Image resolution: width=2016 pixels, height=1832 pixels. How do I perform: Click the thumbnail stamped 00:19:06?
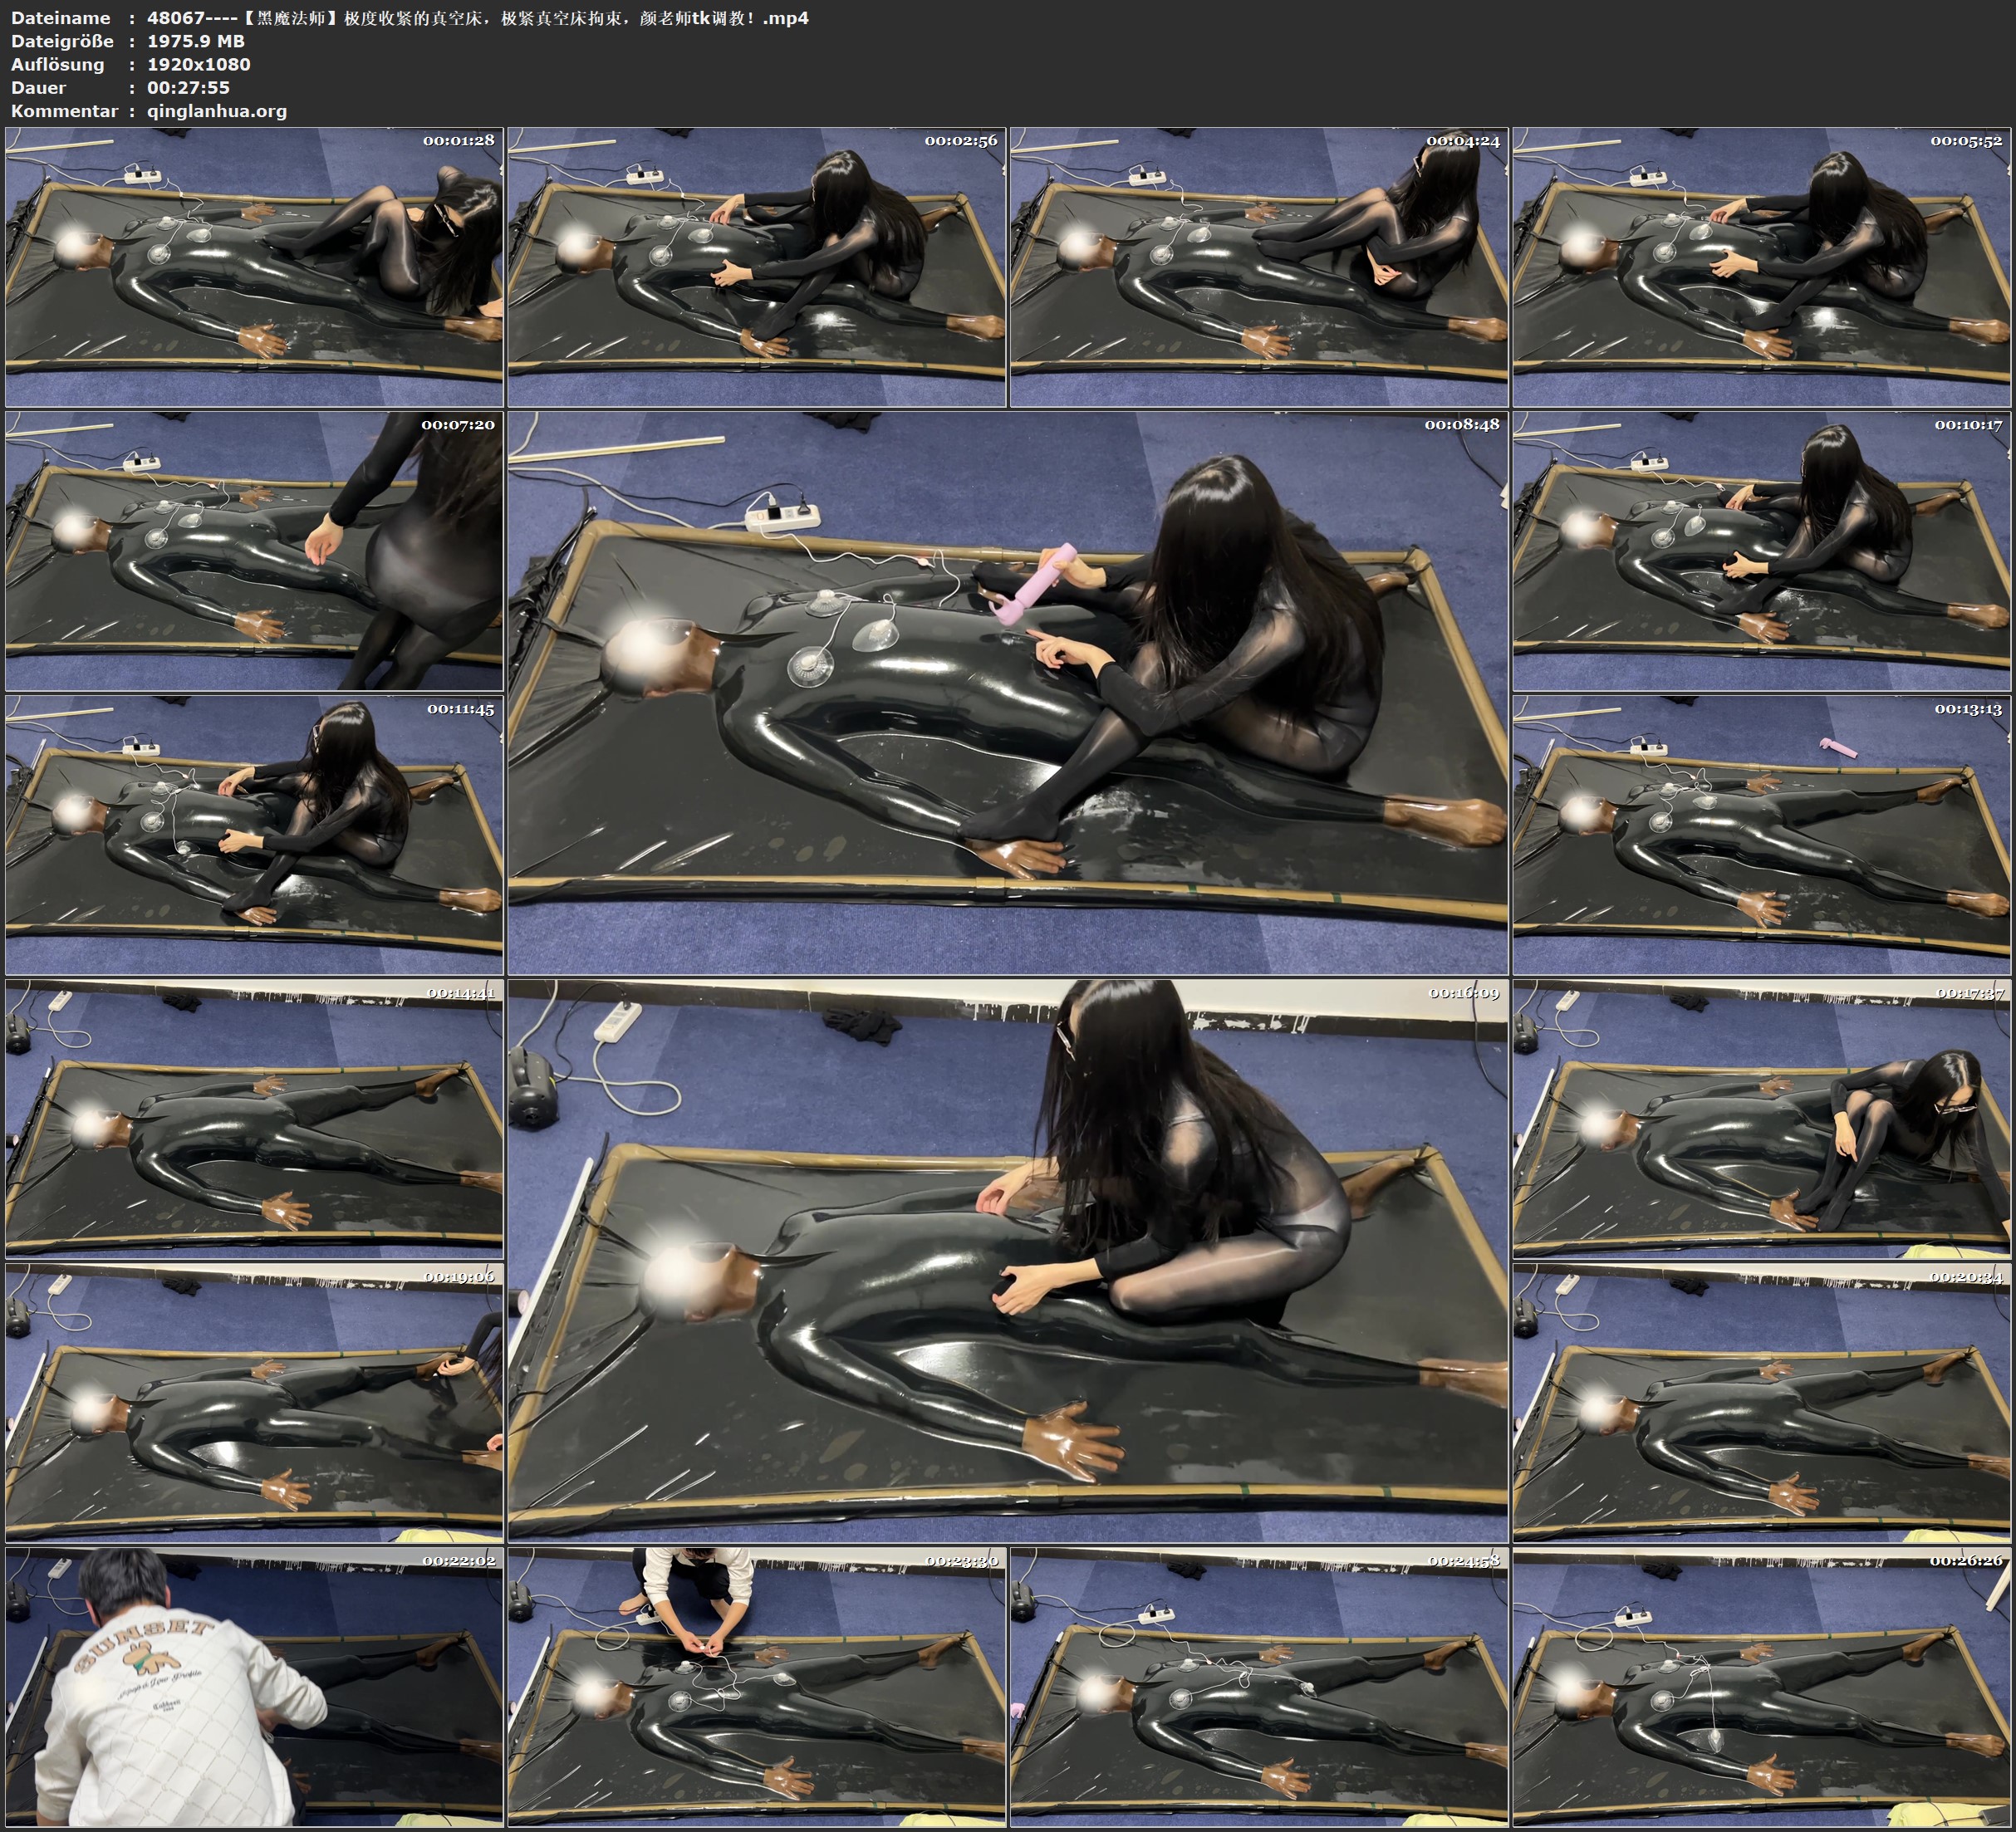click(254, 1402)
